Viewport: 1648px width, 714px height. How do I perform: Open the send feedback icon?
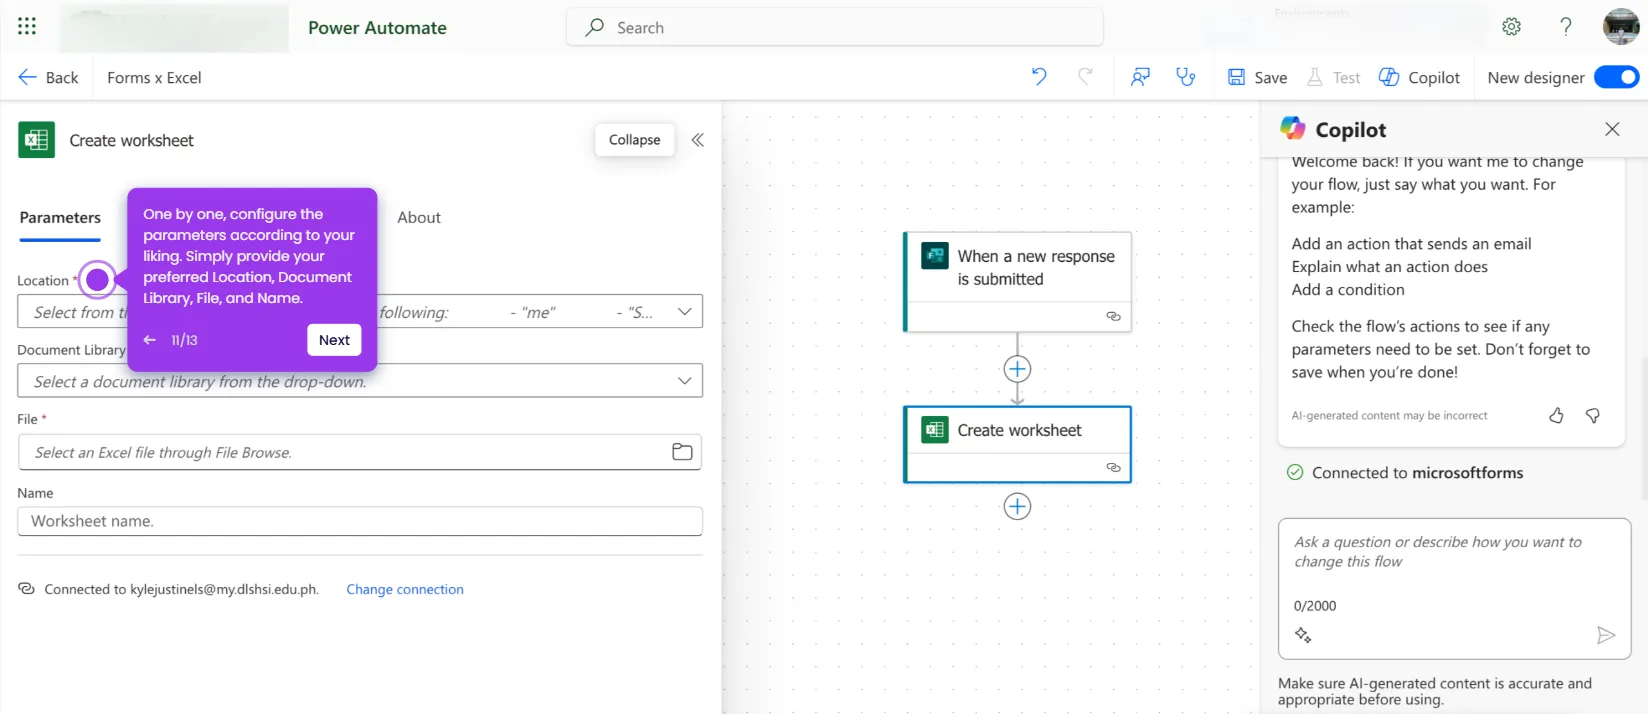(1140, 77)
